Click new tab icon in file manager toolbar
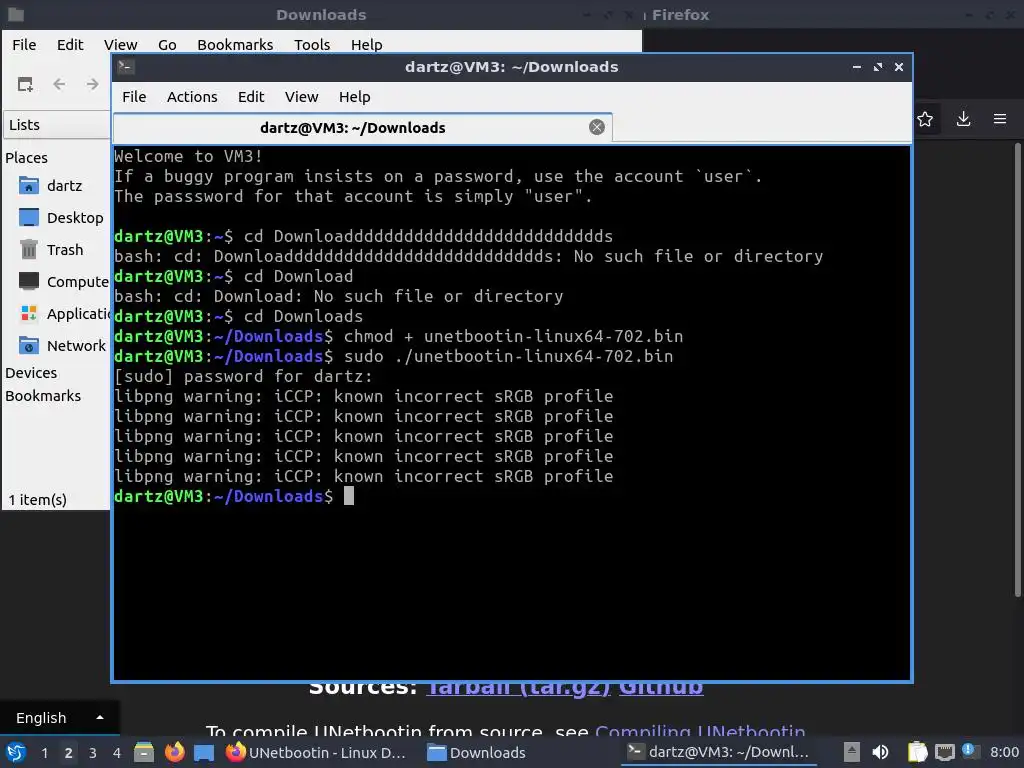This screenshot has width=1024, height=768. tap(25, 84)
